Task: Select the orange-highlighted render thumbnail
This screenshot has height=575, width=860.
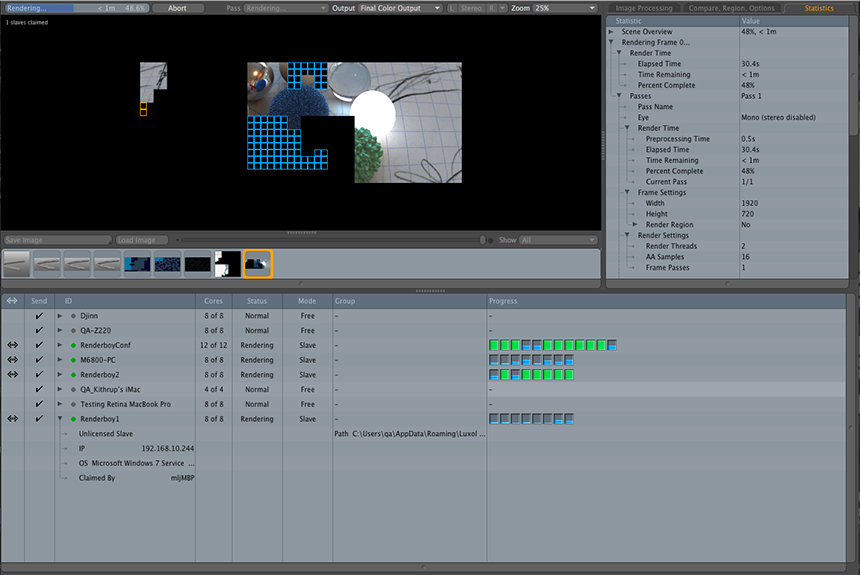Action: point(258,263)
